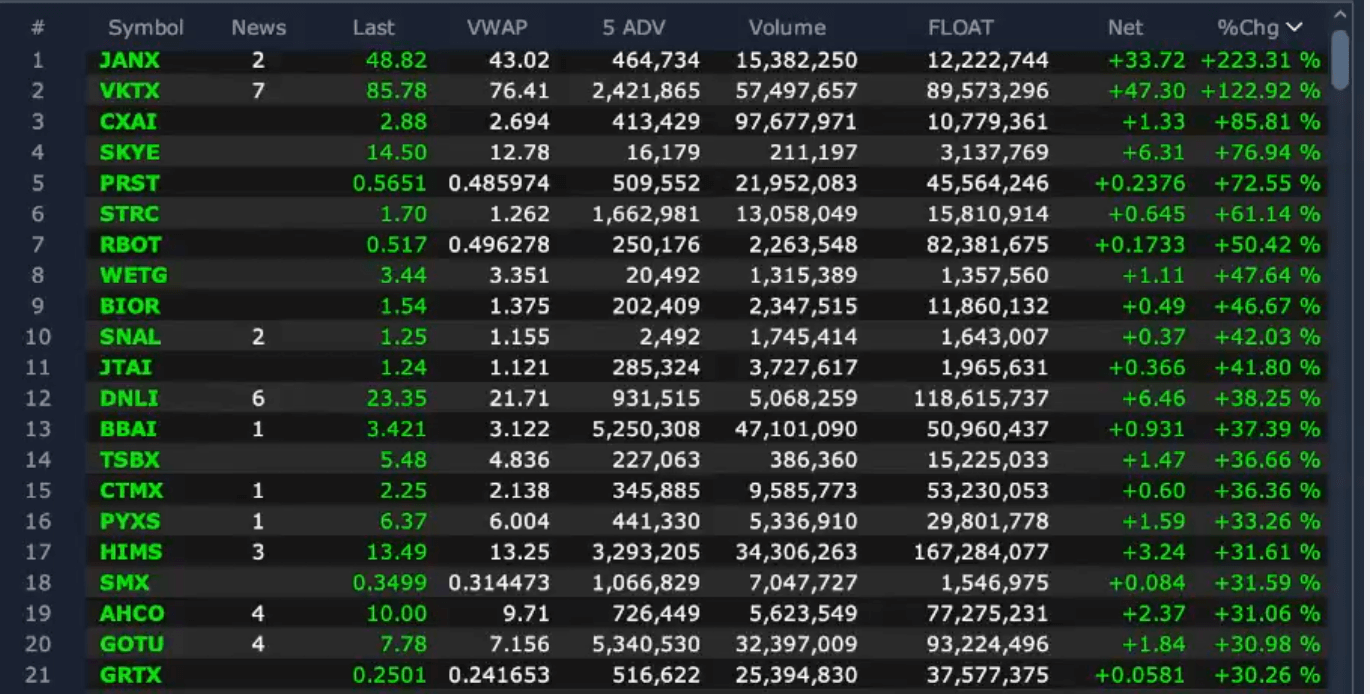Sort by the 5 ADV column header
1370x694 pixels.
pyautogui.click(x=633, y=28)
